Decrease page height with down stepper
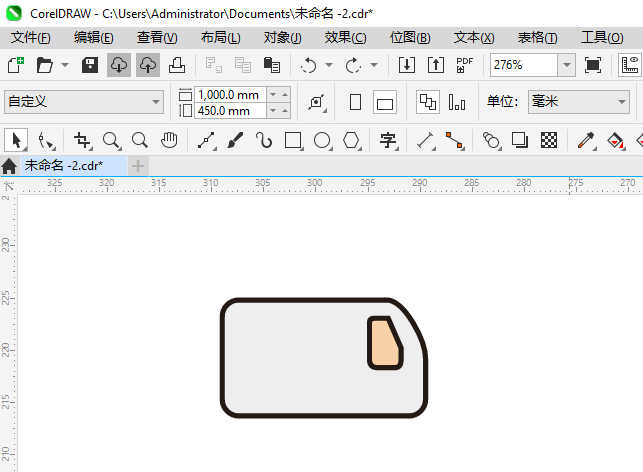 click(273, 111)
